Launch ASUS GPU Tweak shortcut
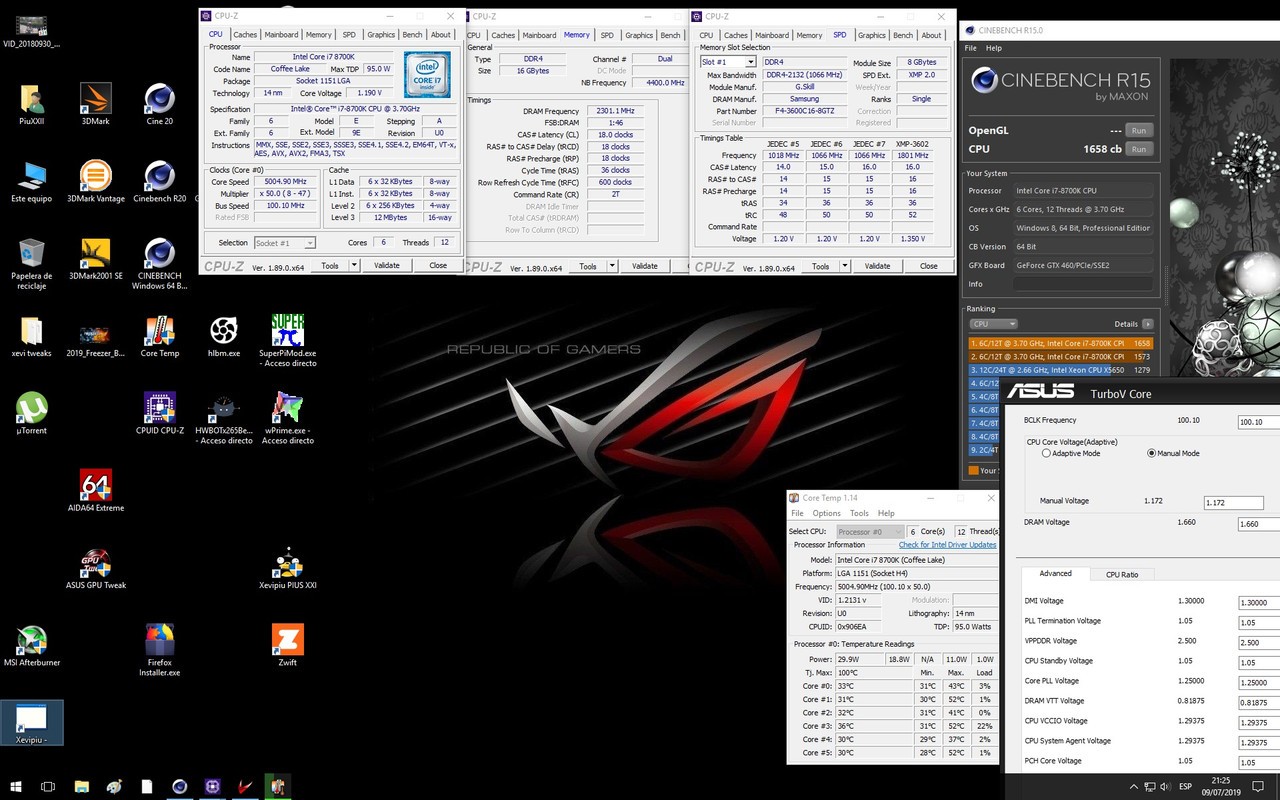This screenshot has height=800, width=1280. 96,570
